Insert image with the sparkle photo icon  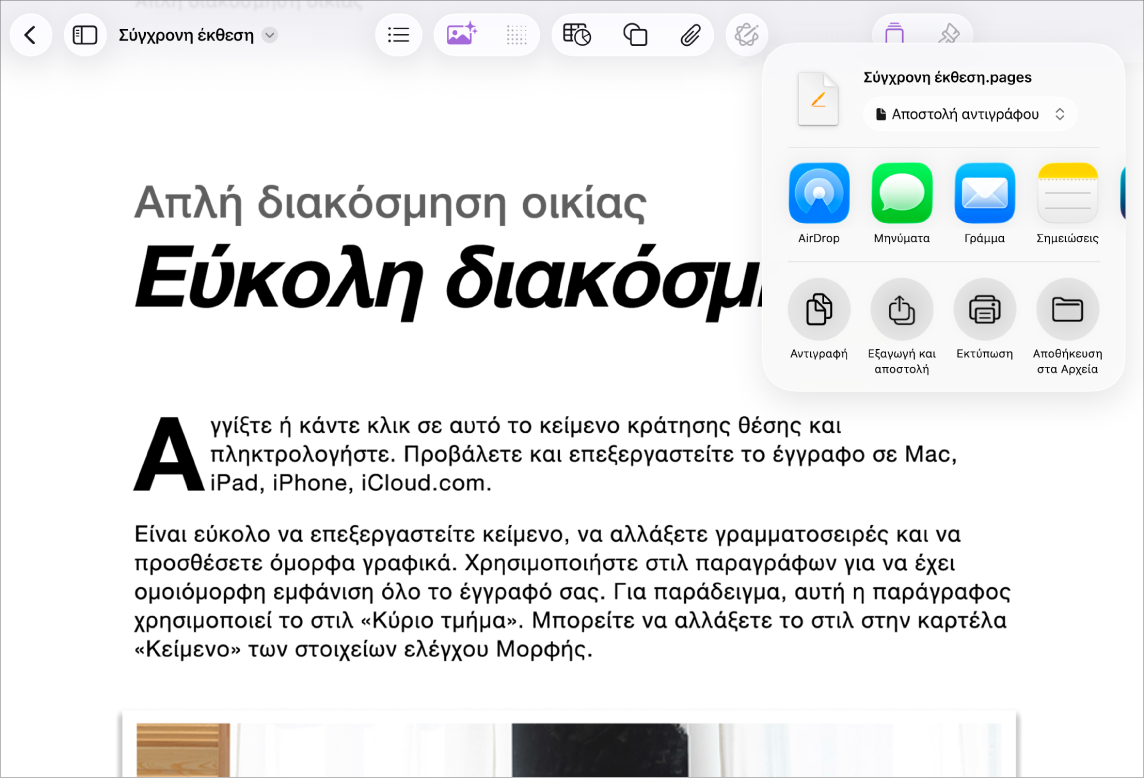click(x=461, y=35)
